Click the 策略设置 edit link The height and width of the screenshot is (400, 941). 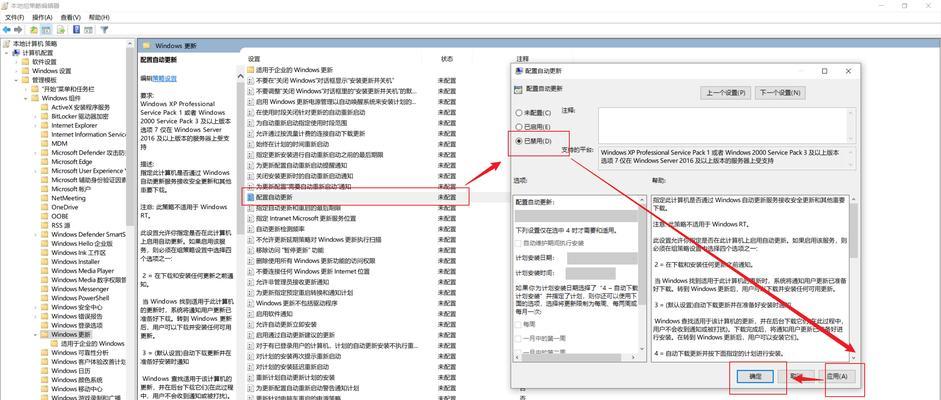coord(165,79)
